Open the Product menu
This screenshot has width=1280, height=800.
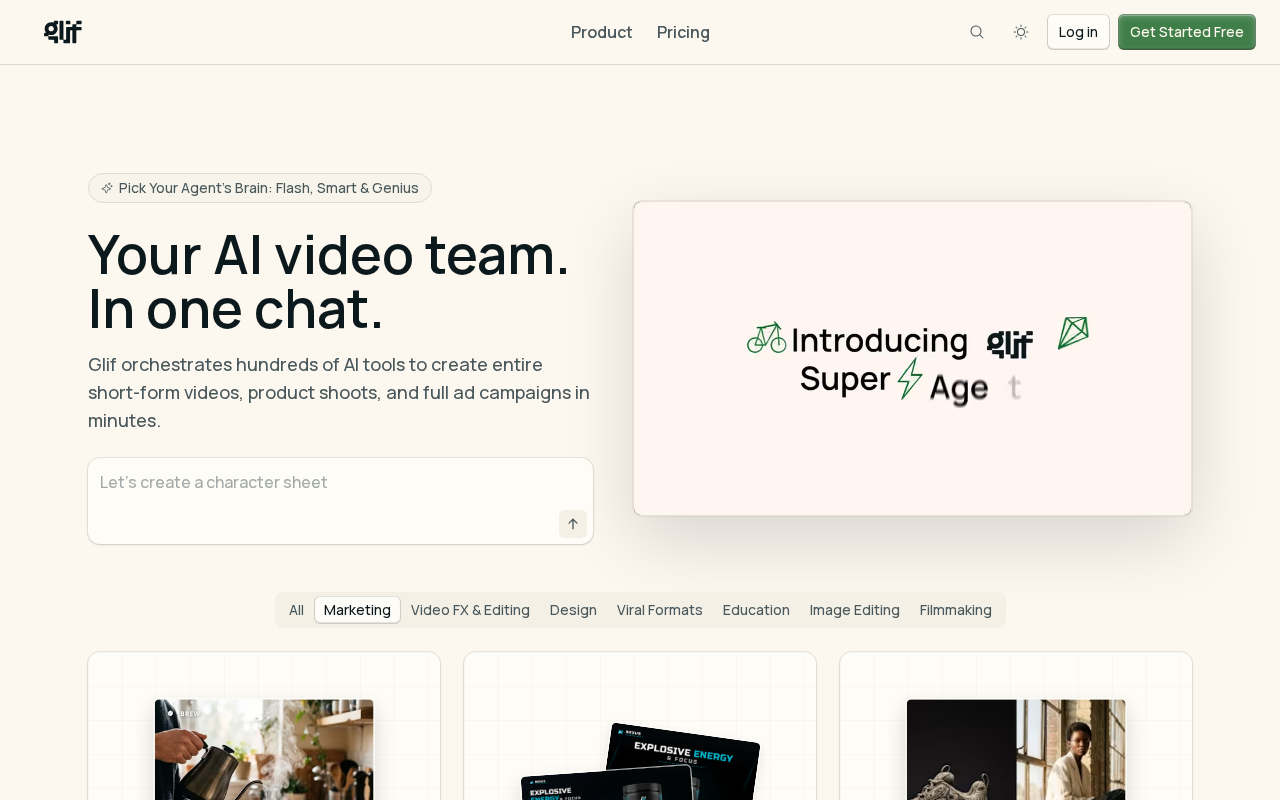[x=602, y=32]
